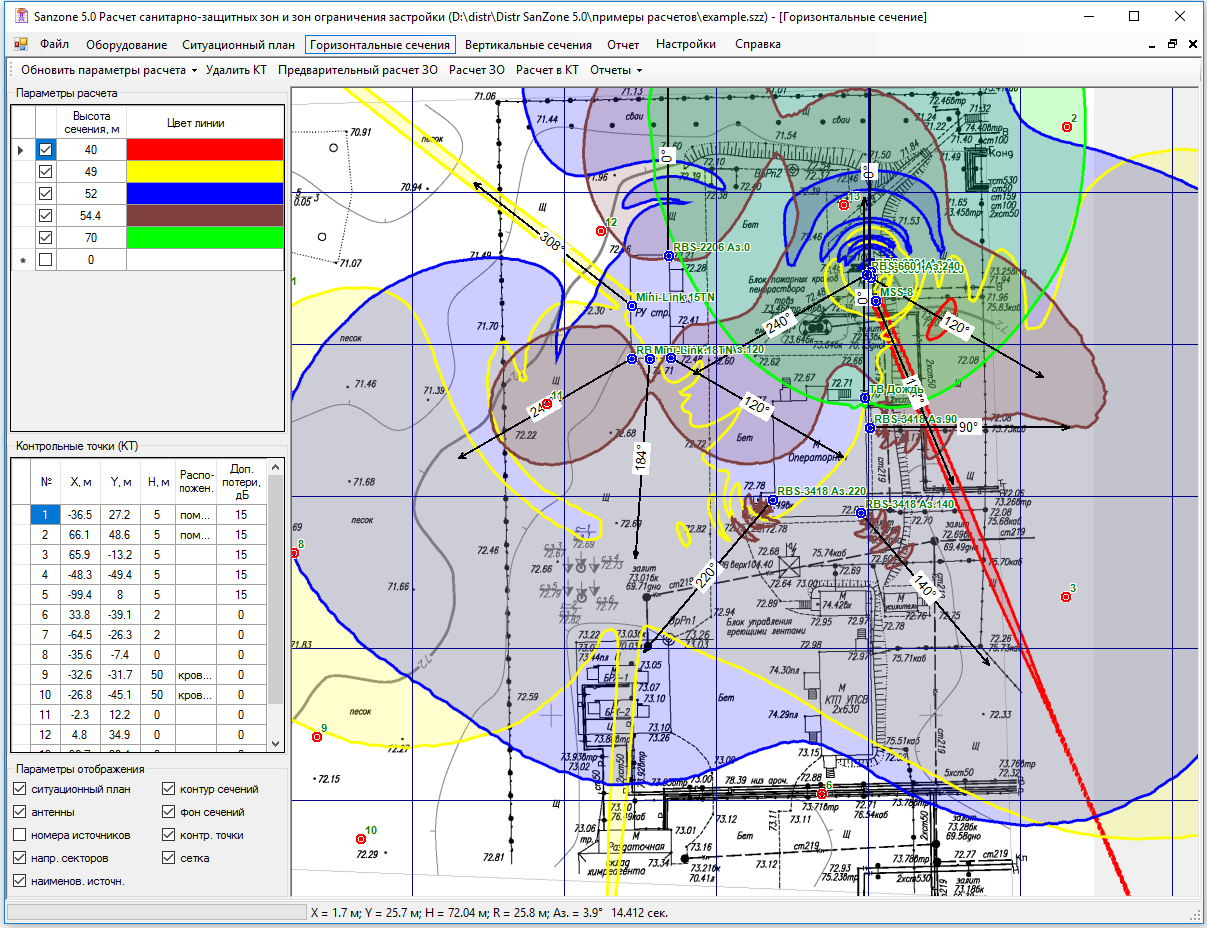Open the Настройки menu
The image size is (1207, 928).
[686, 45]
